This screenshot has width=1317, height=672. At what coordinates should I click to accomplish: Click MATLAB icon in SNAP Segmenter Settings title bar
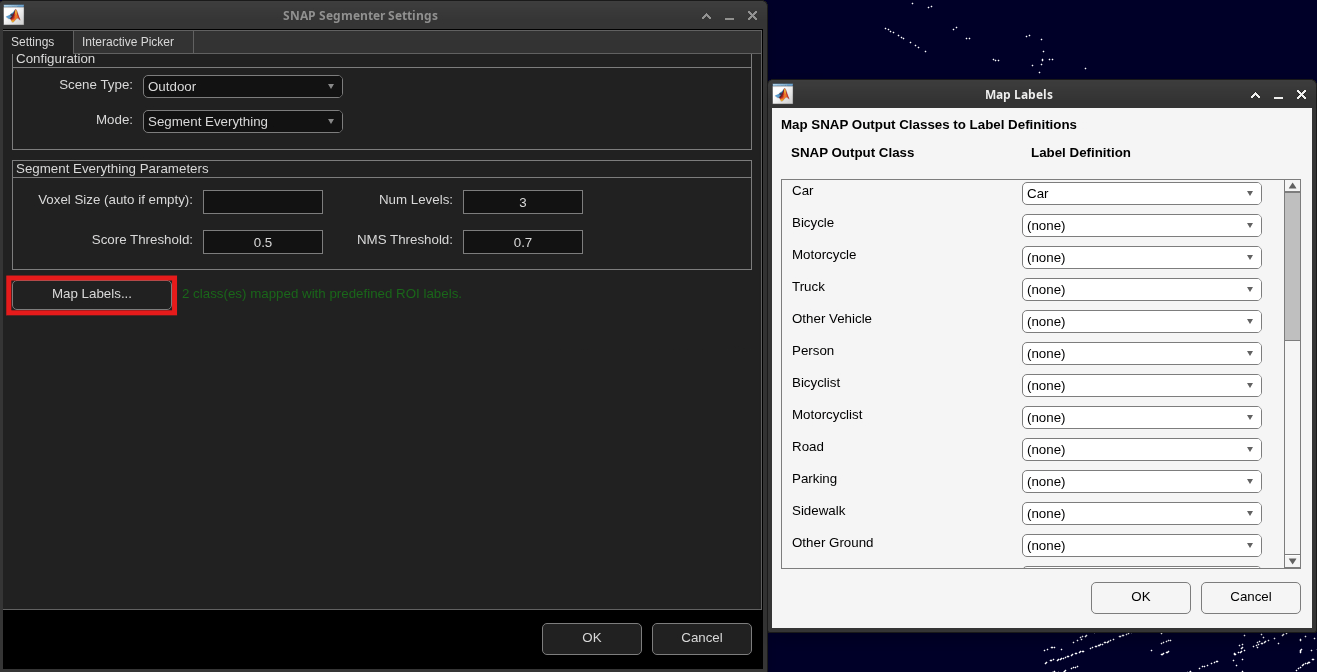(x=14, y=15)
